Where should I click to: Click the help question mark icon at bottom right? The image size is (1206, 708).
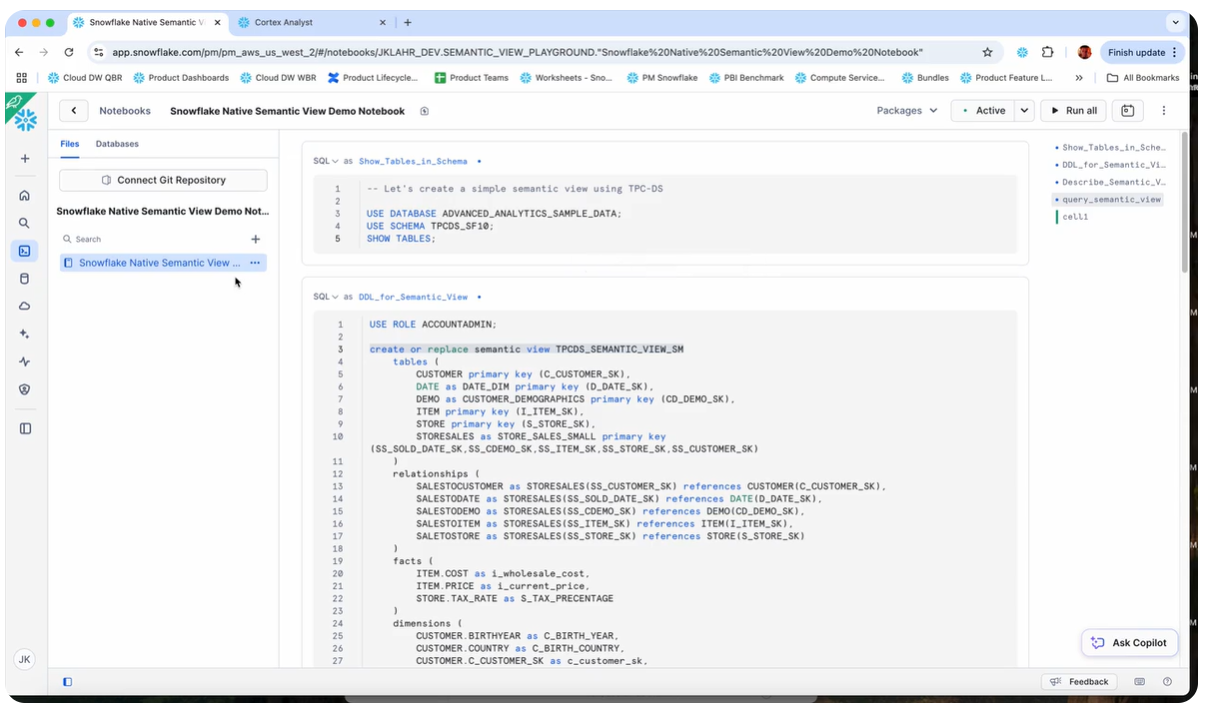point(1167,682)
